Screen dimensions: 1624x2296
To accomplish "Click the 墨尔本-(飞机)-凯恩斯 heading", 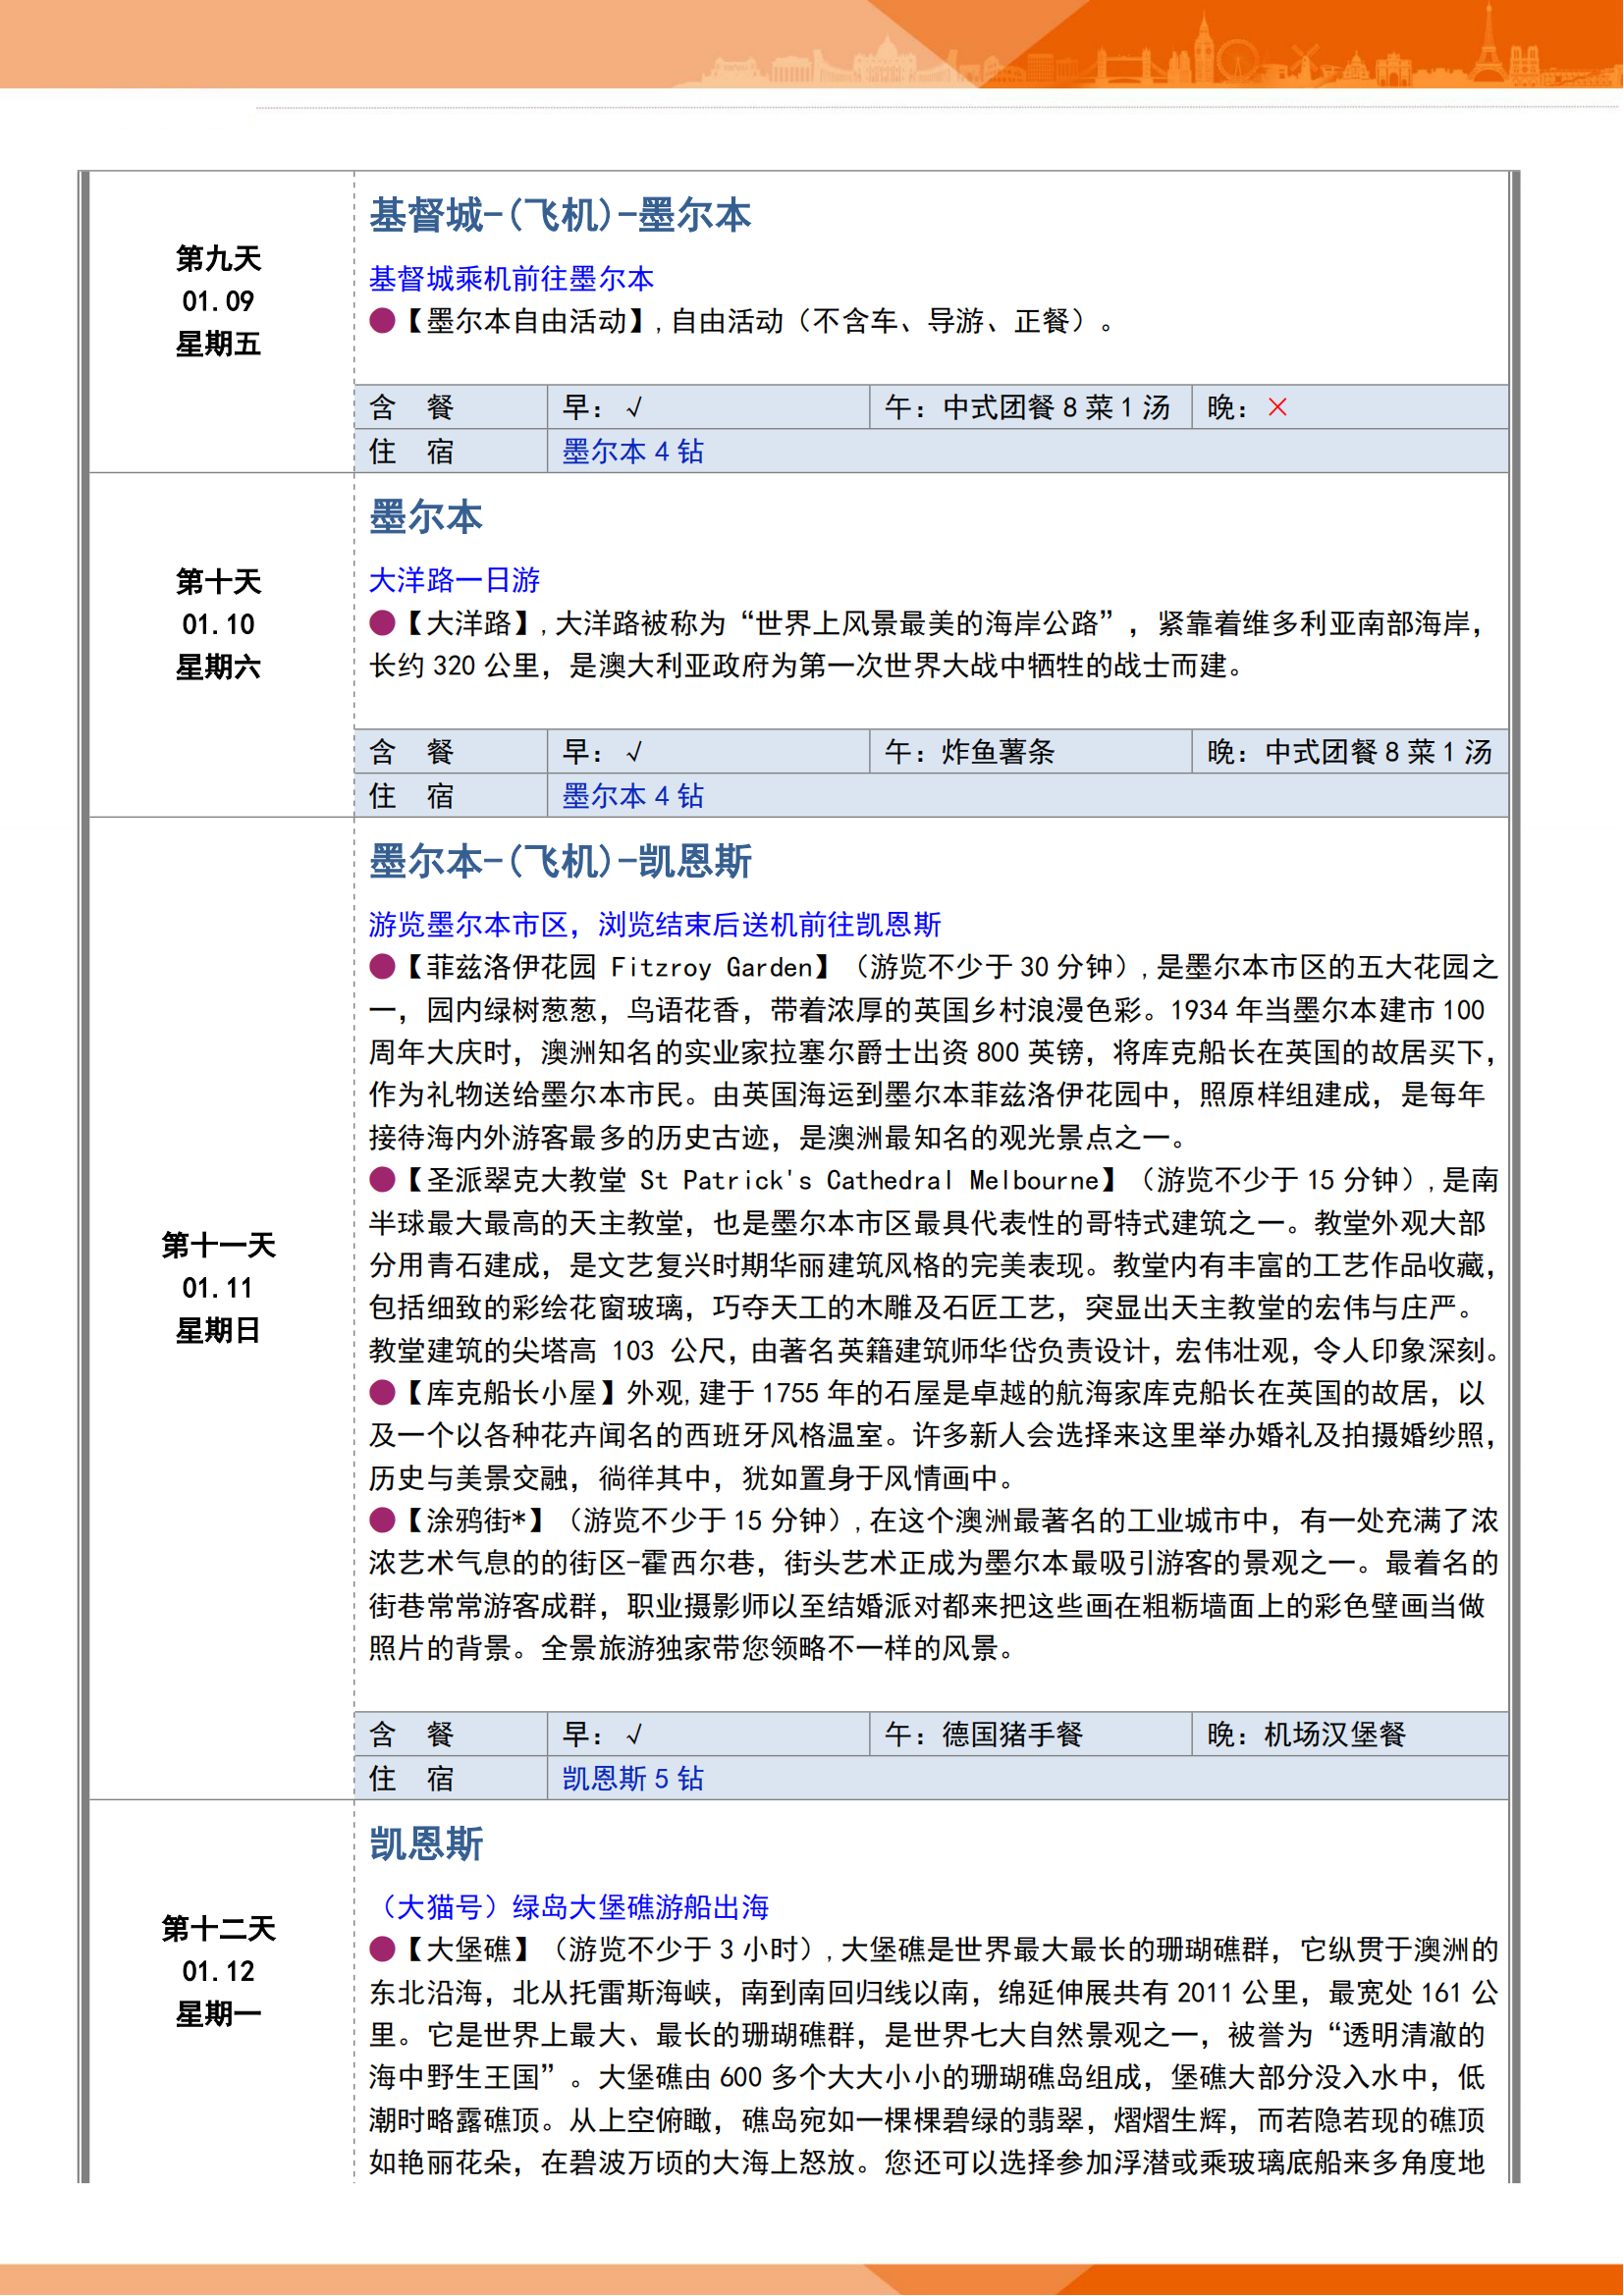I will [560, 861].
